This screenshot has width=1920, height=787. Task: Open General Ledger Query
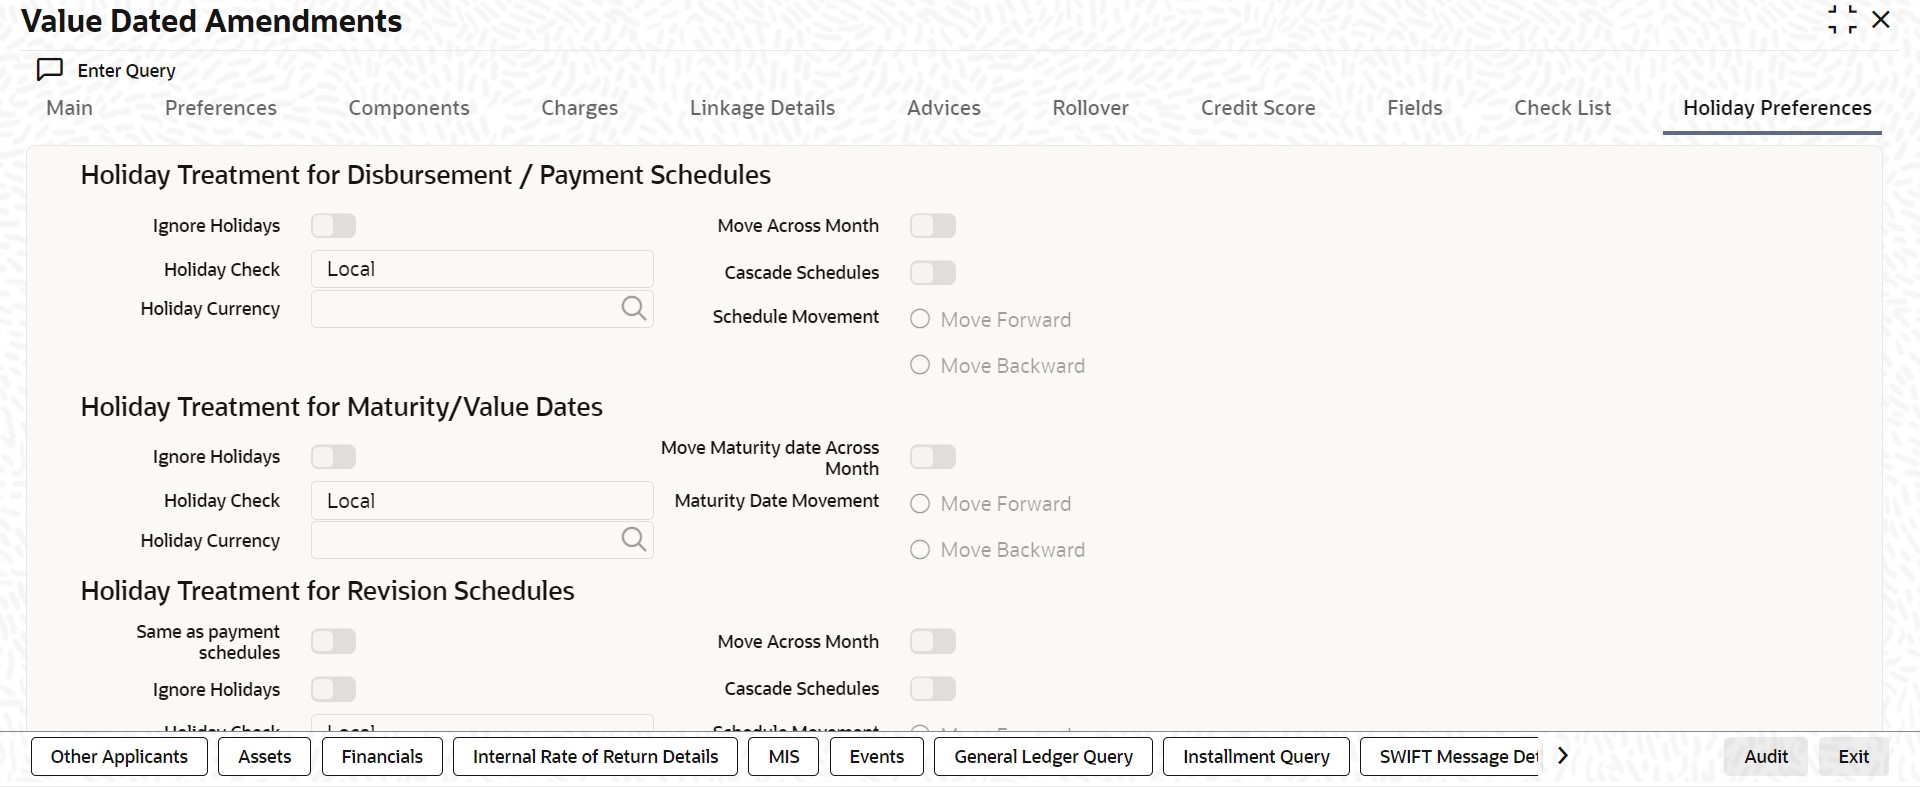(1043, 757)
